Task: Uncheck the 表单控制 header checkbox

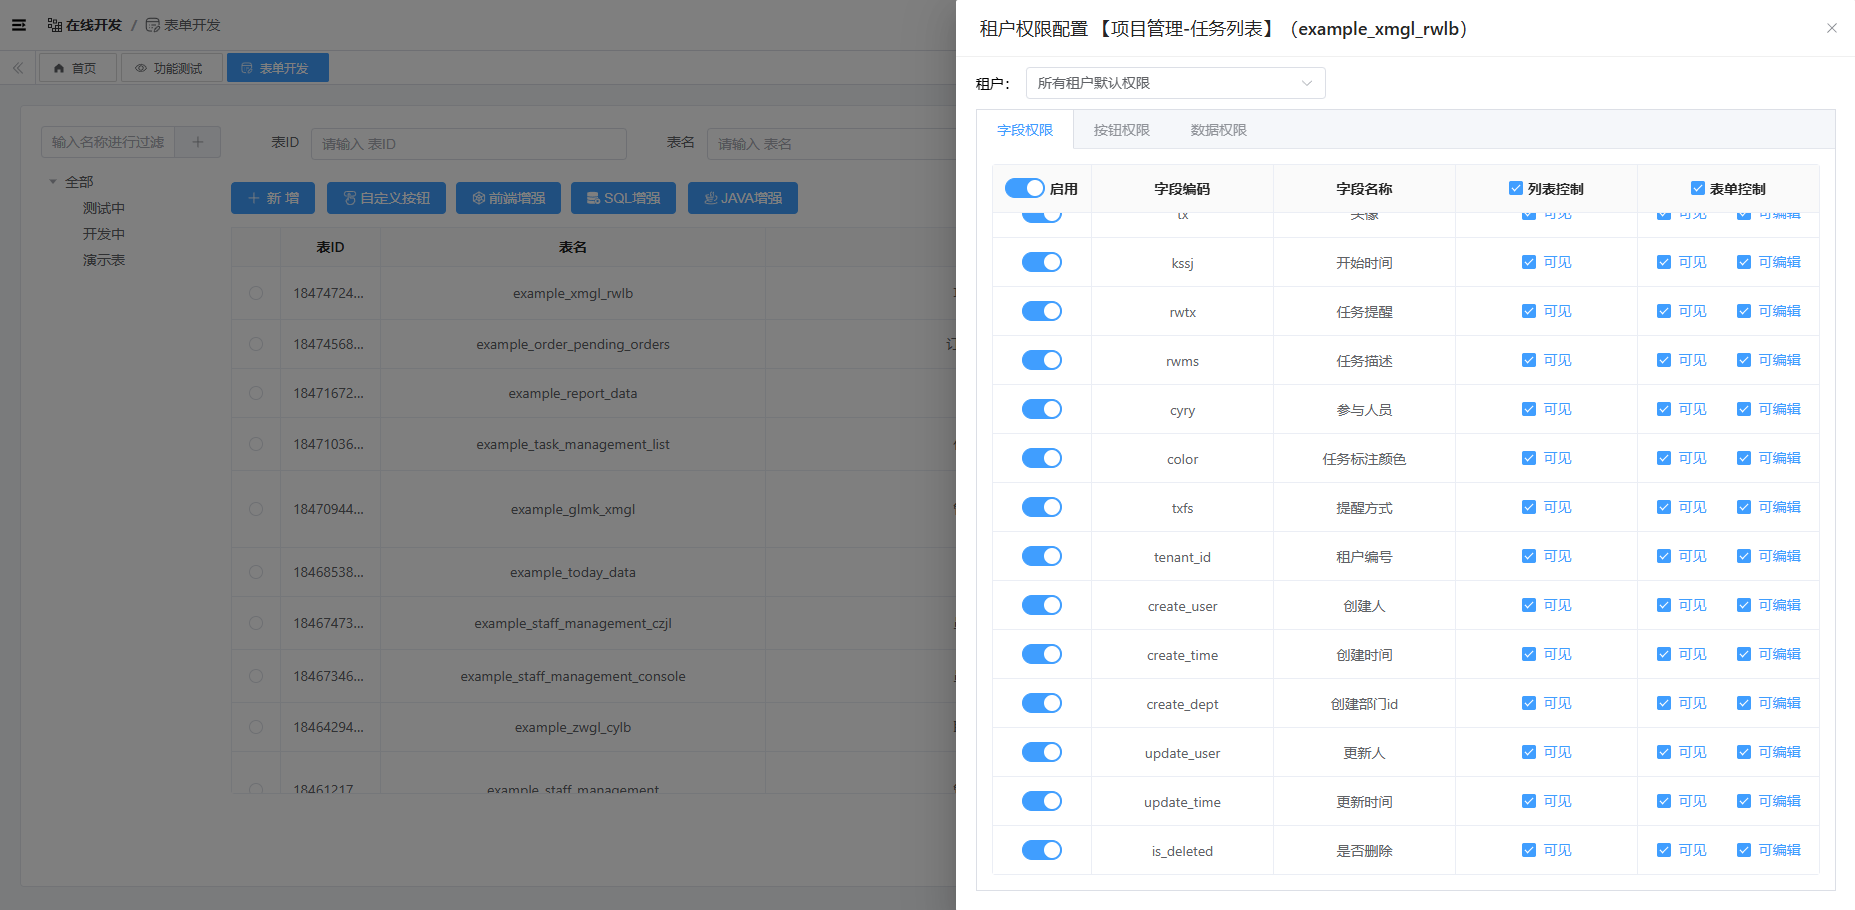Action: (x=1697, y=187)
